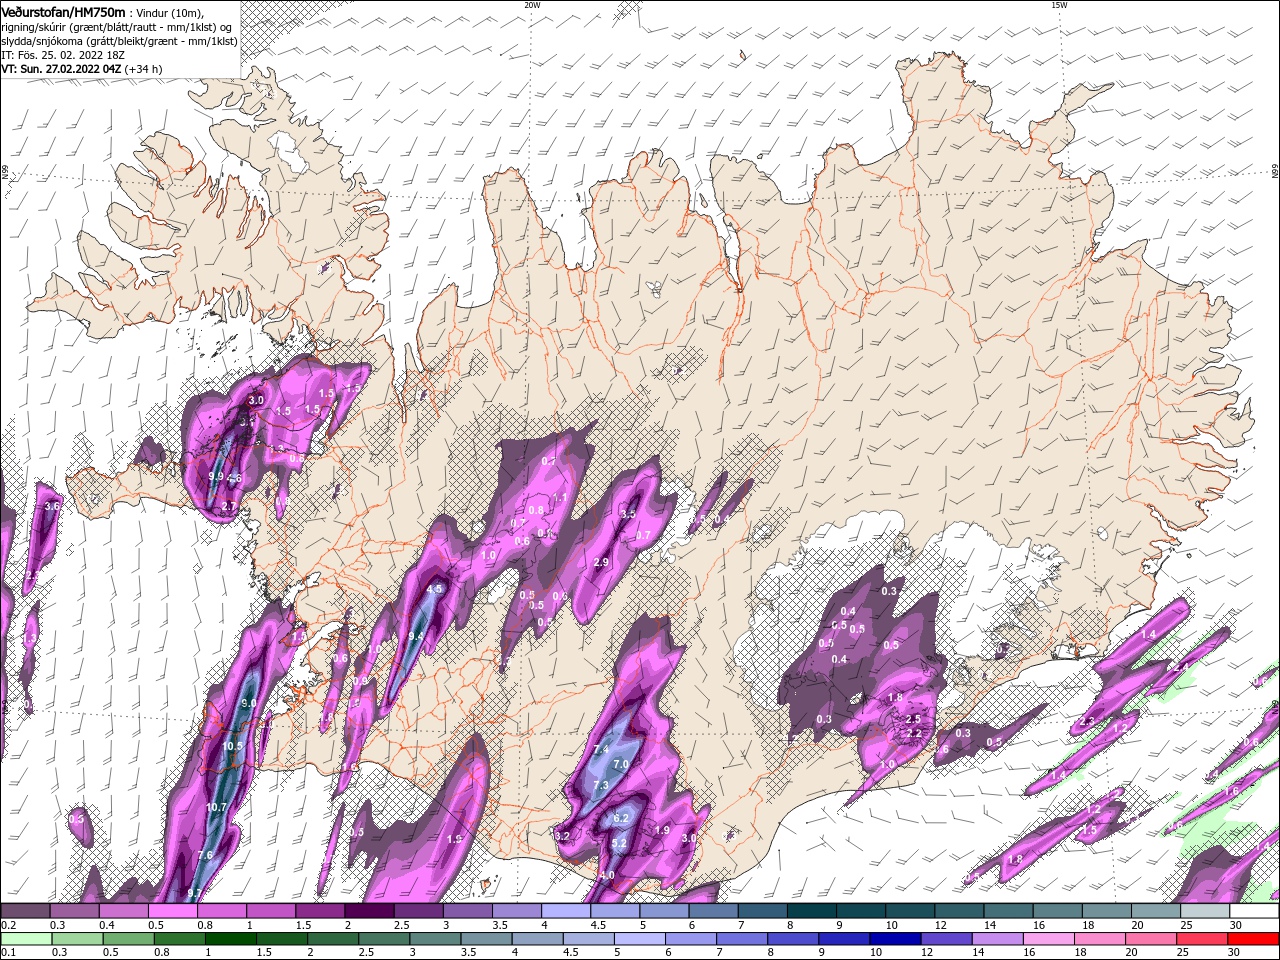The width and height of the screenshot is (1280, 960).
Task: Click the 4.0 precipitation value on map
Action: [x=607, y=876]
